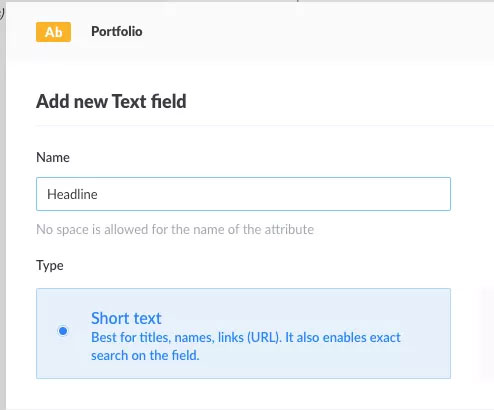Screen dimensions: 494x410
Task: Click the URL mention in Short text description
Action: (263, 338)
